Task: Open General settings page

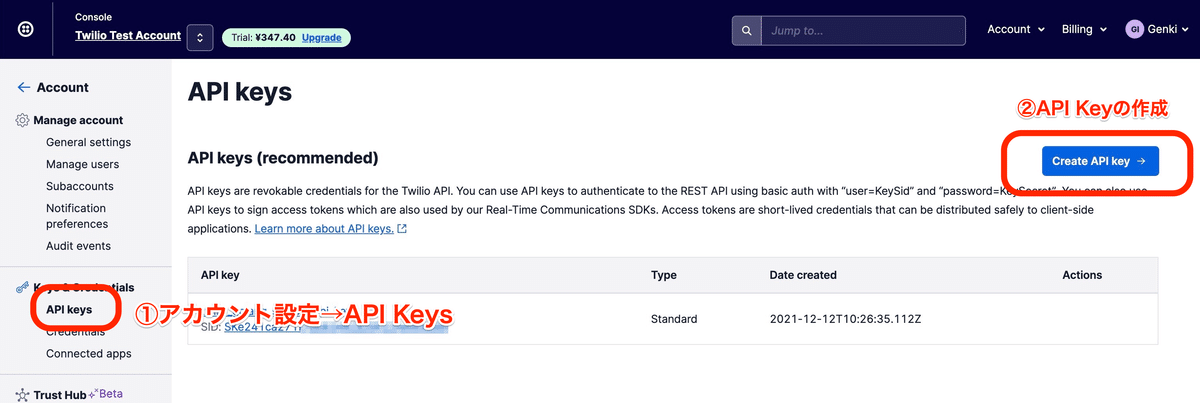Action: pyautogui.click(x=88, y=142)
